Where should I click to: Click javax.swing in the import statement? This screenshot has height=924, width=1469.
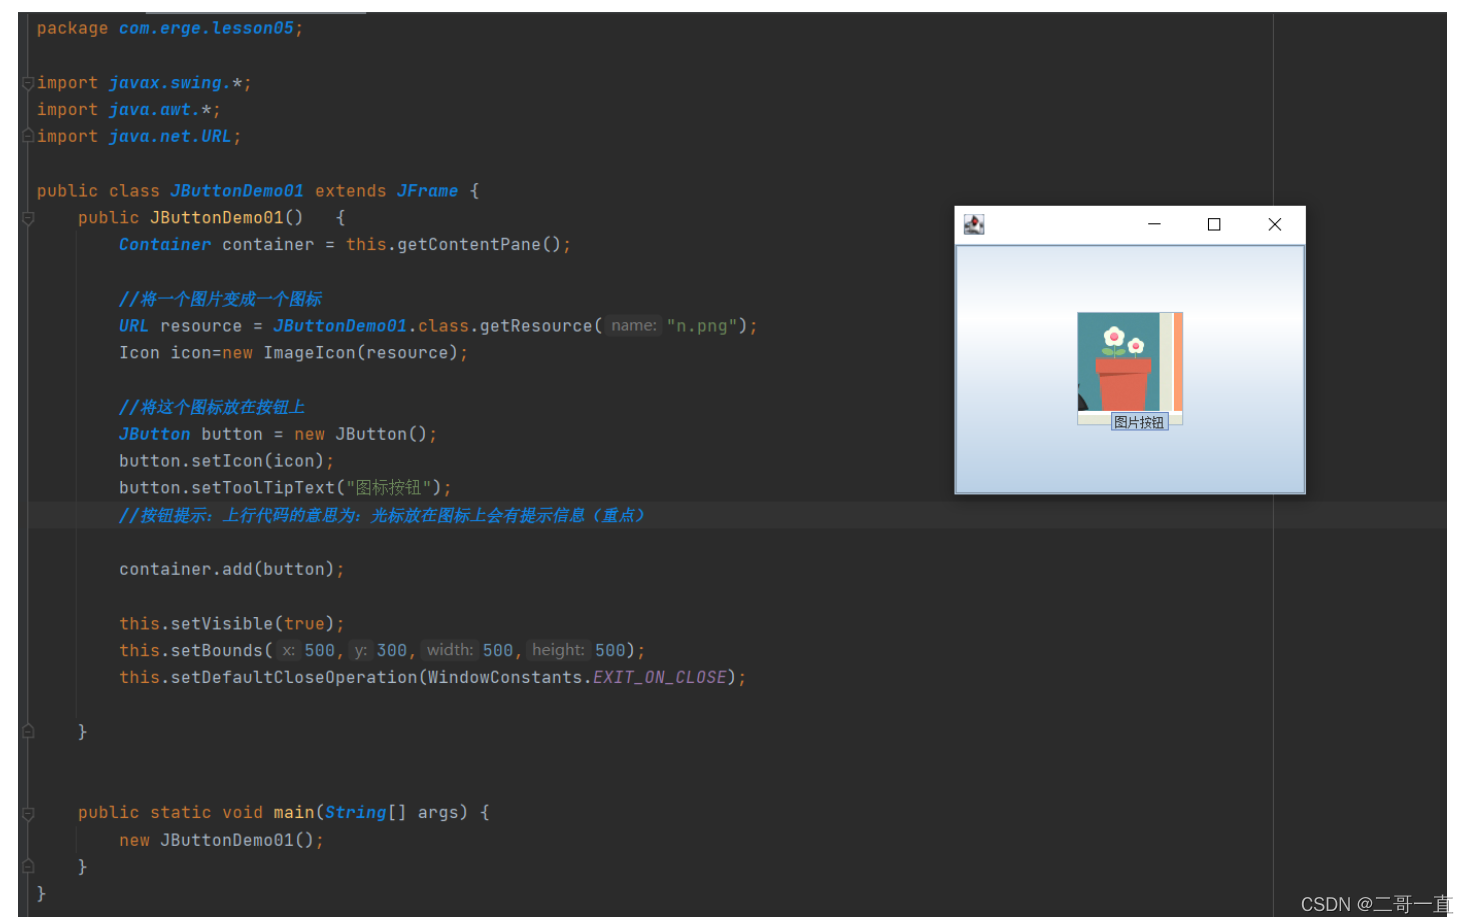pos(165,83)
